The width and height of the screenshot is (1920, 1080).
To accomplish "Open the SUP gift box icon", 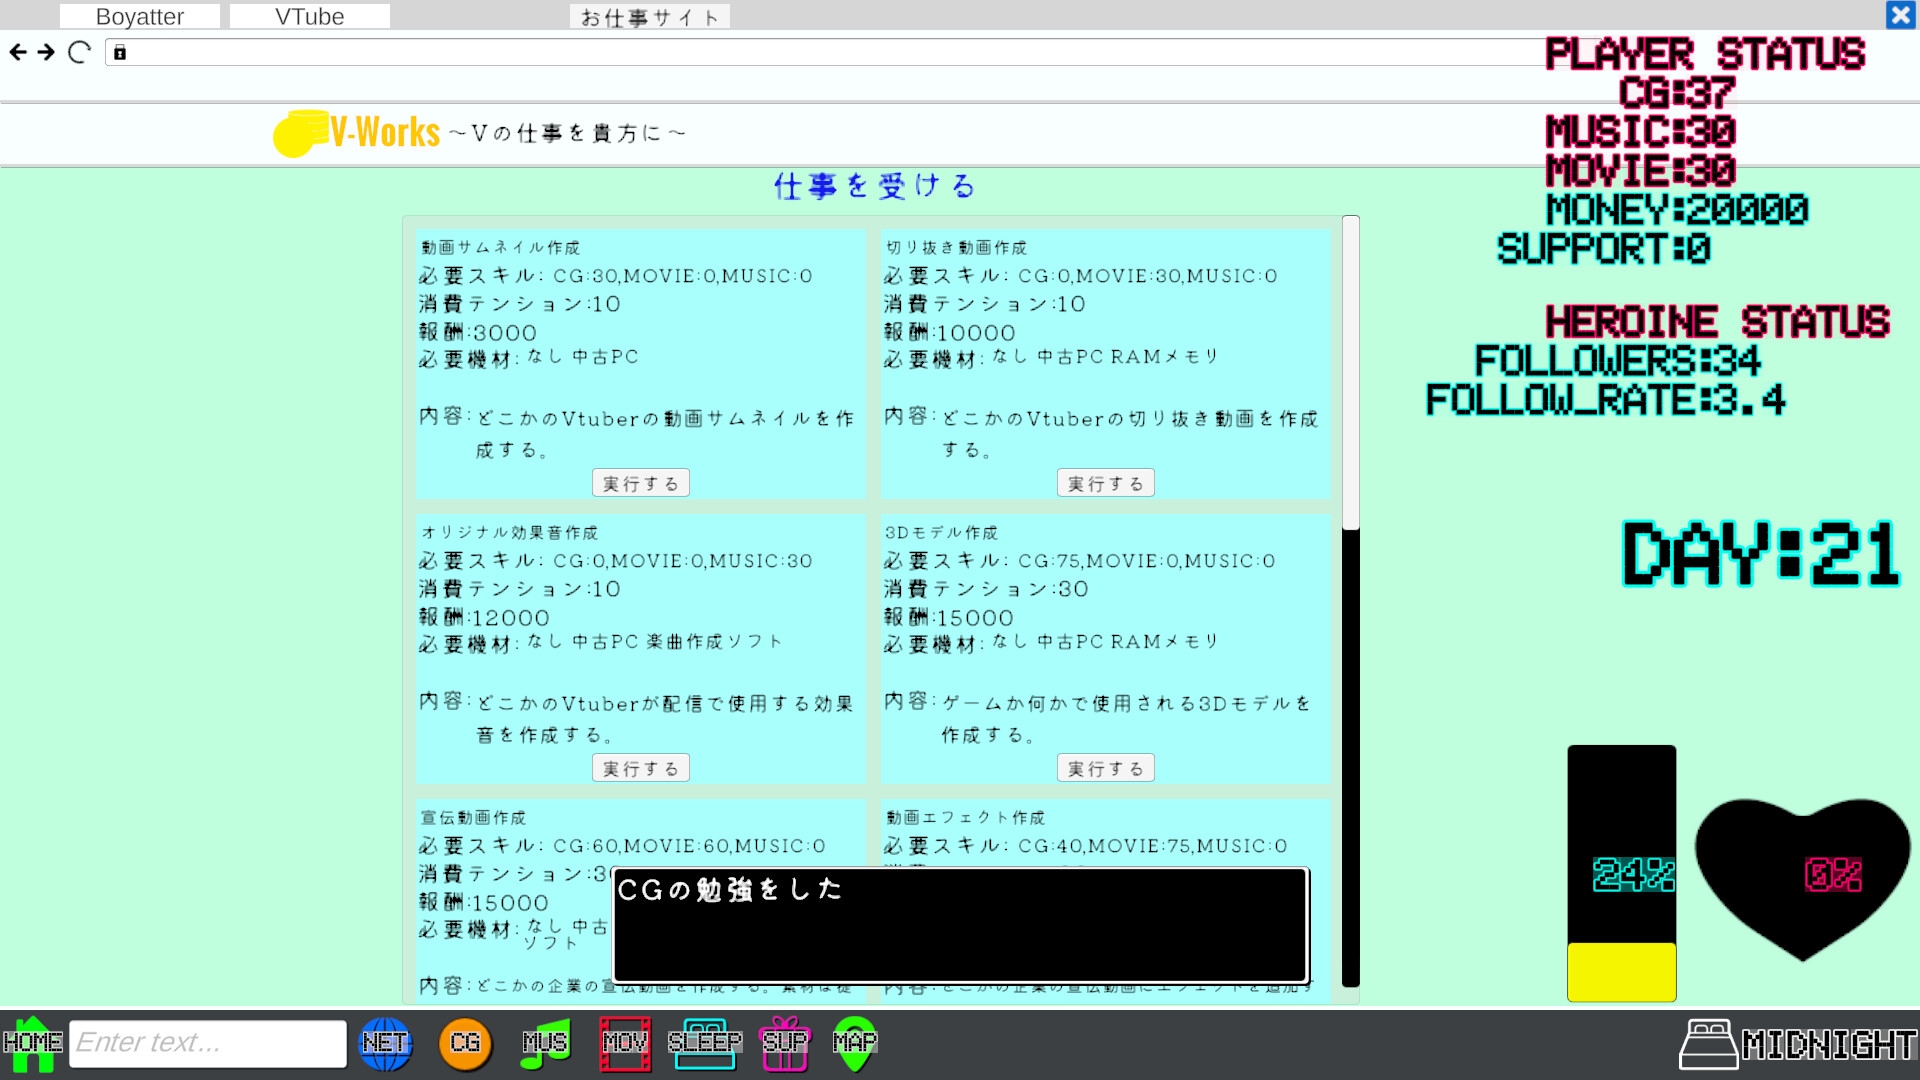I will (785, 1043).
